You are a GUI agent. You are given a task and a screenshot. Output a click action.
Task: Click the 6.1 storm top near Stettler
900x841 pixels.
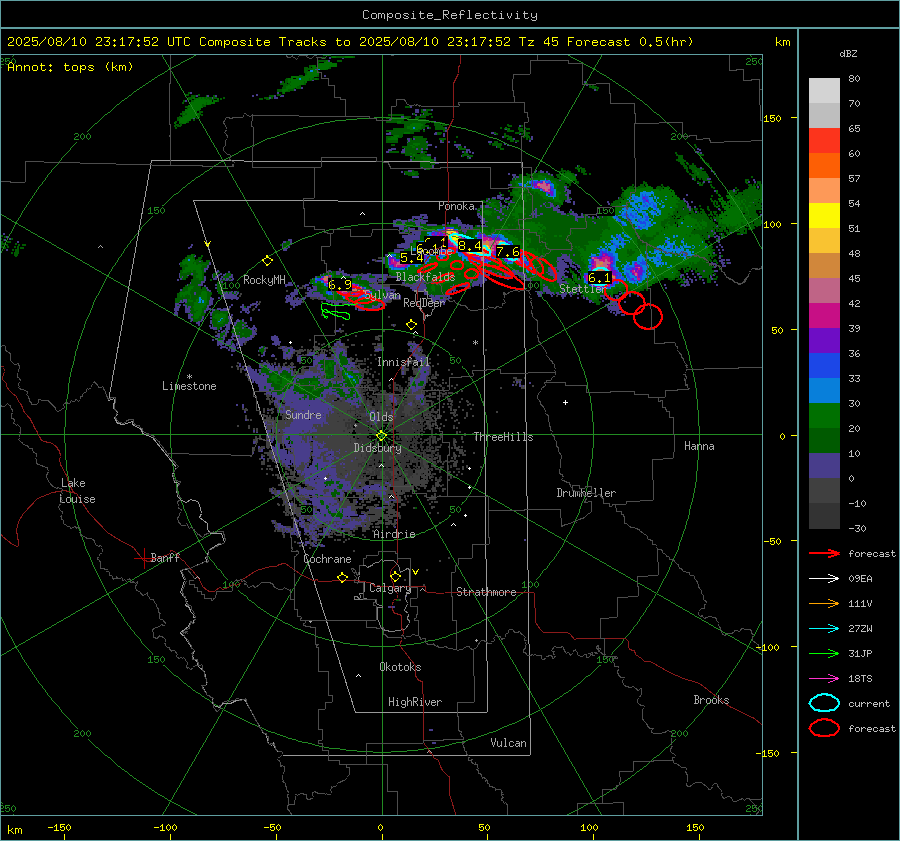click(x=600, y=278)
